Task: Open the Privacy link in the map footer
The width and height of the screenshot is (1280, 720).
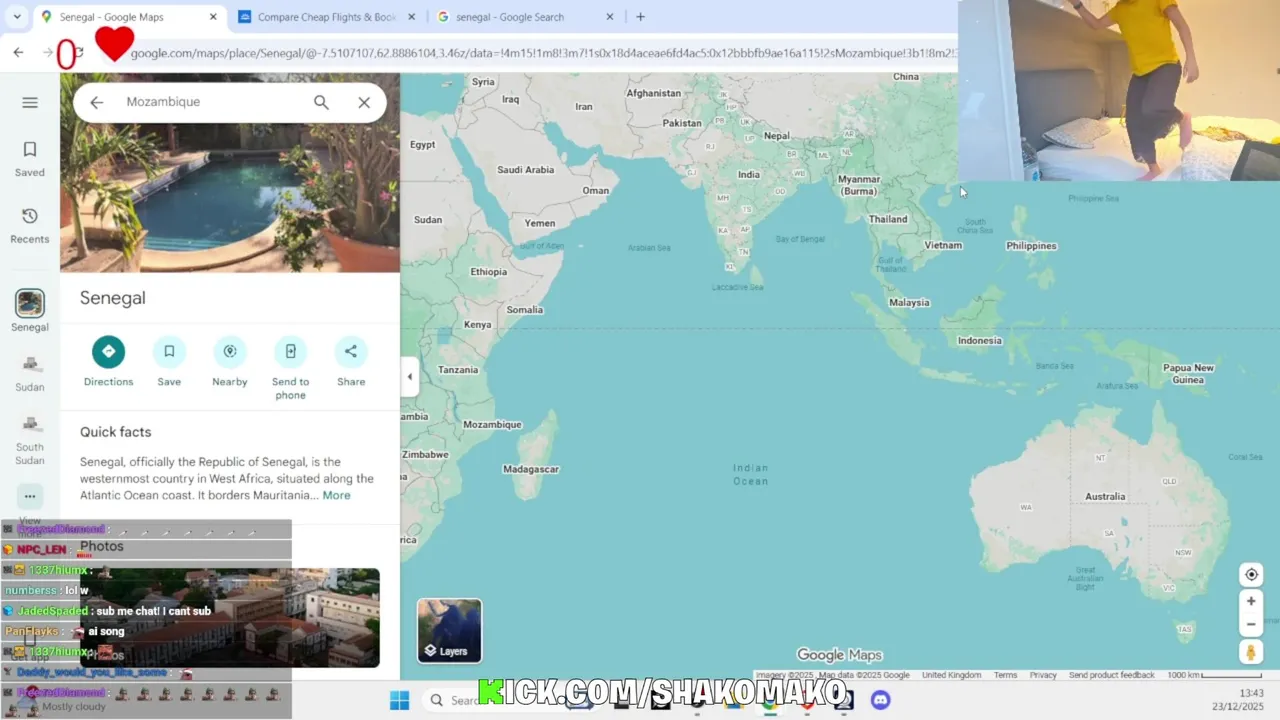Action: (x=1043, y=675)
